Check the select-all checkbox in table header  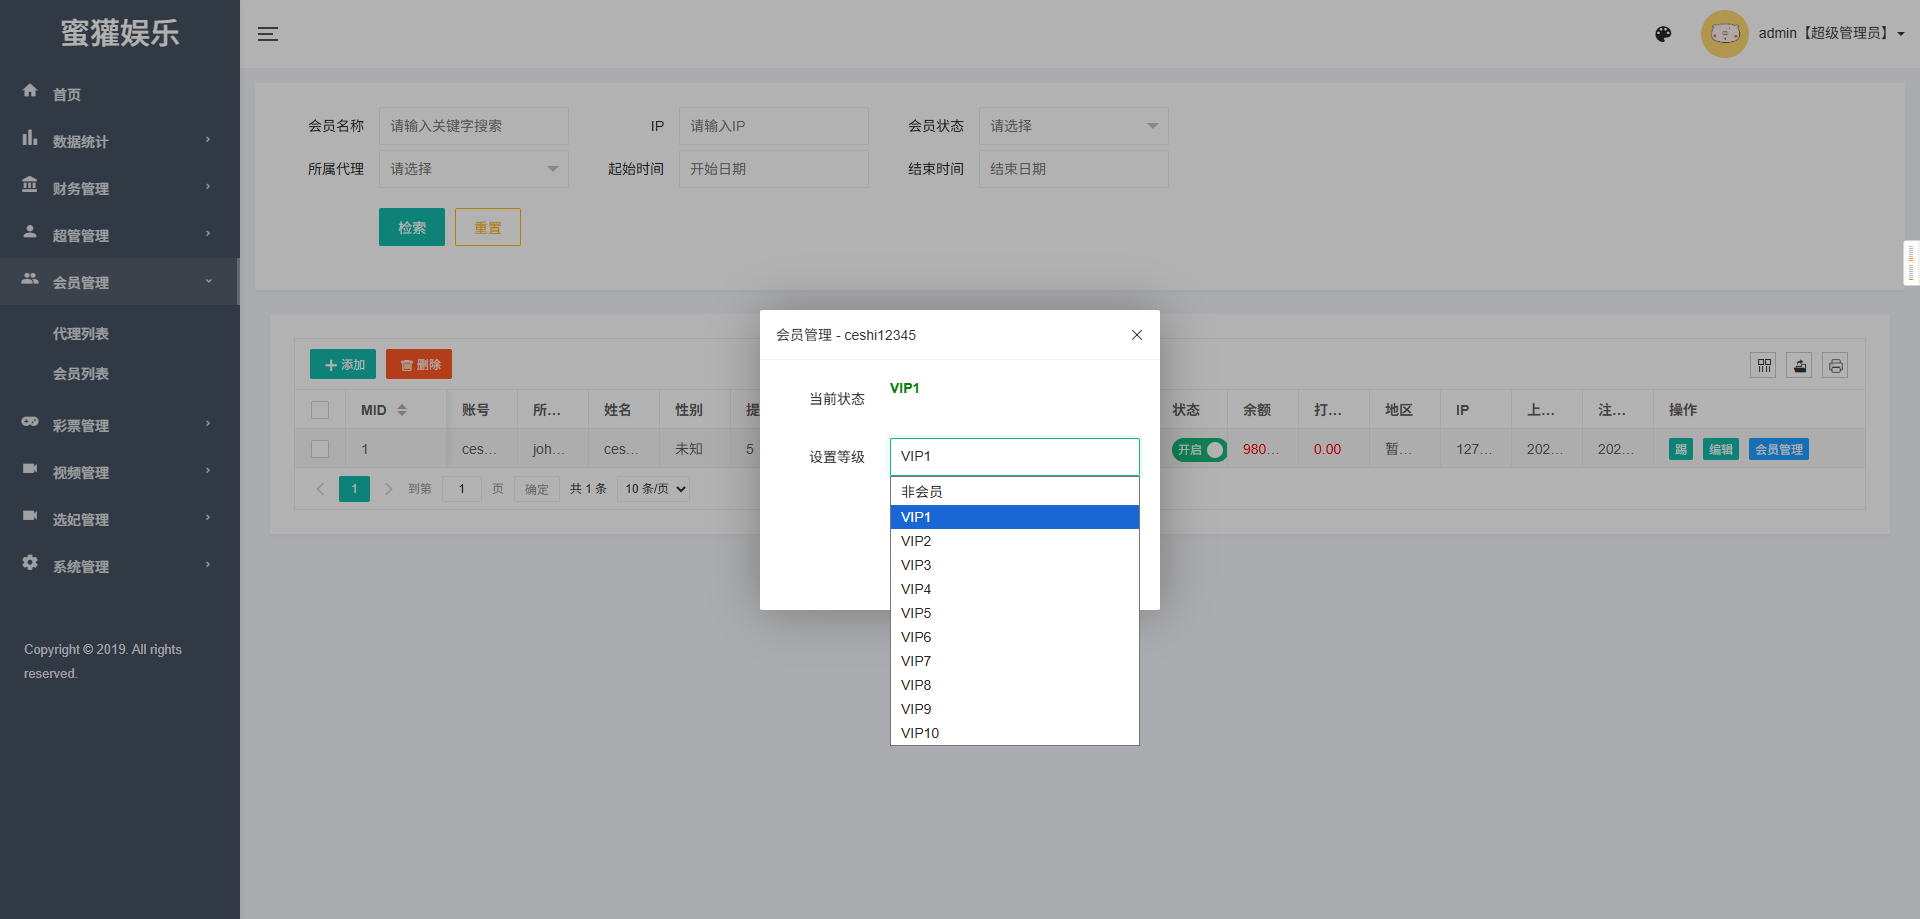[x=320, y=409]
